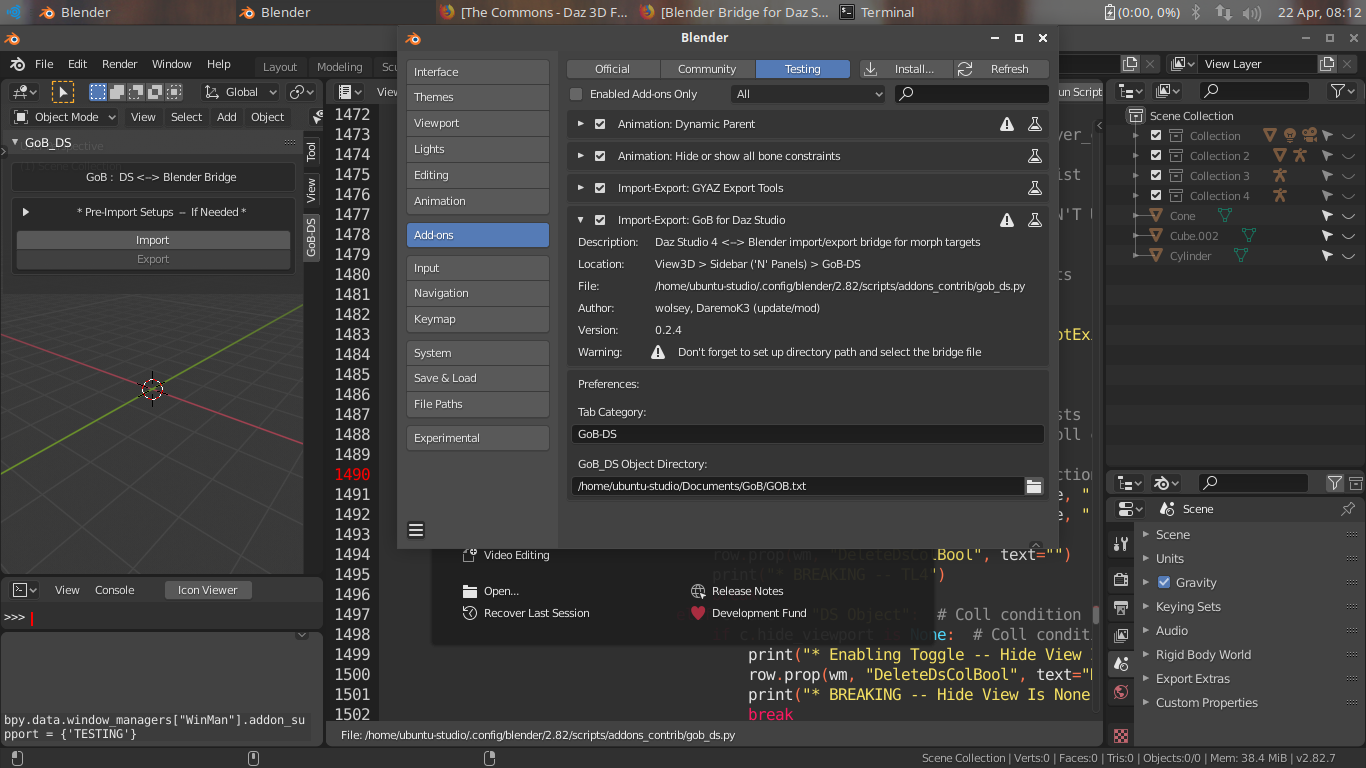Open the Keymap preferences section
The width and height of the screenshot is (1366, 768).
tap(478, 319)
